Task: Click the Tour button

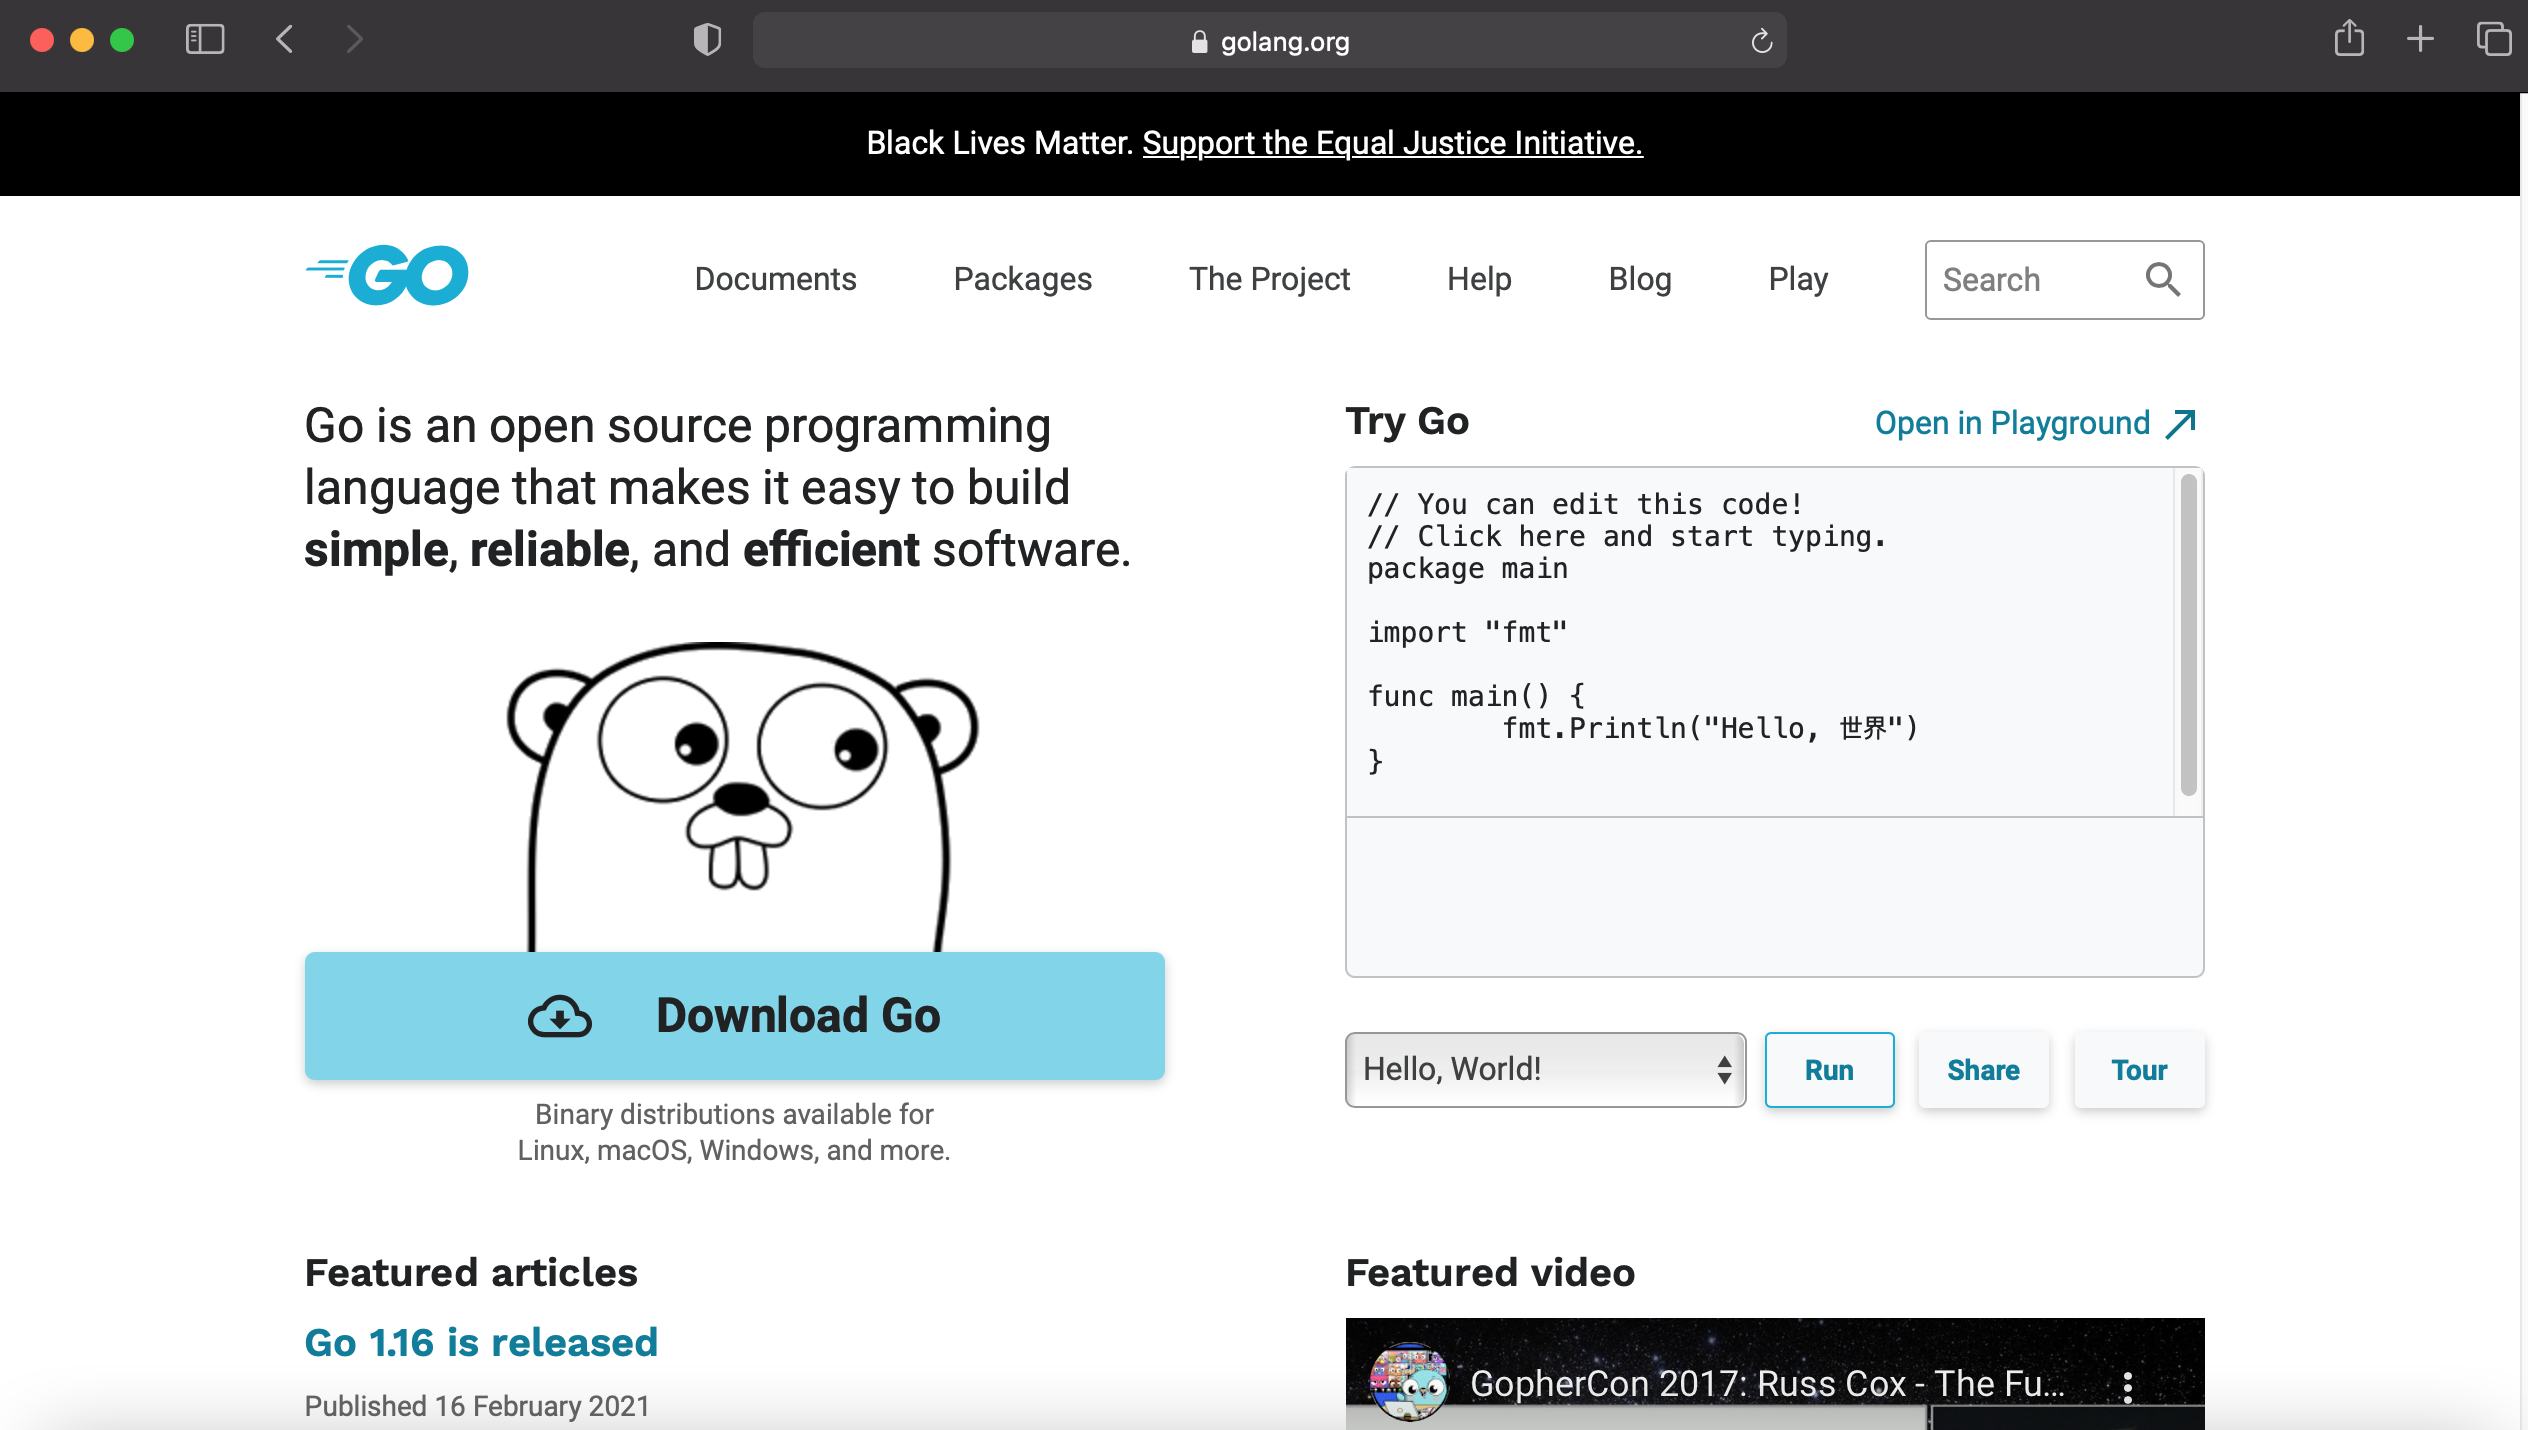Action: point(2139,1070)
